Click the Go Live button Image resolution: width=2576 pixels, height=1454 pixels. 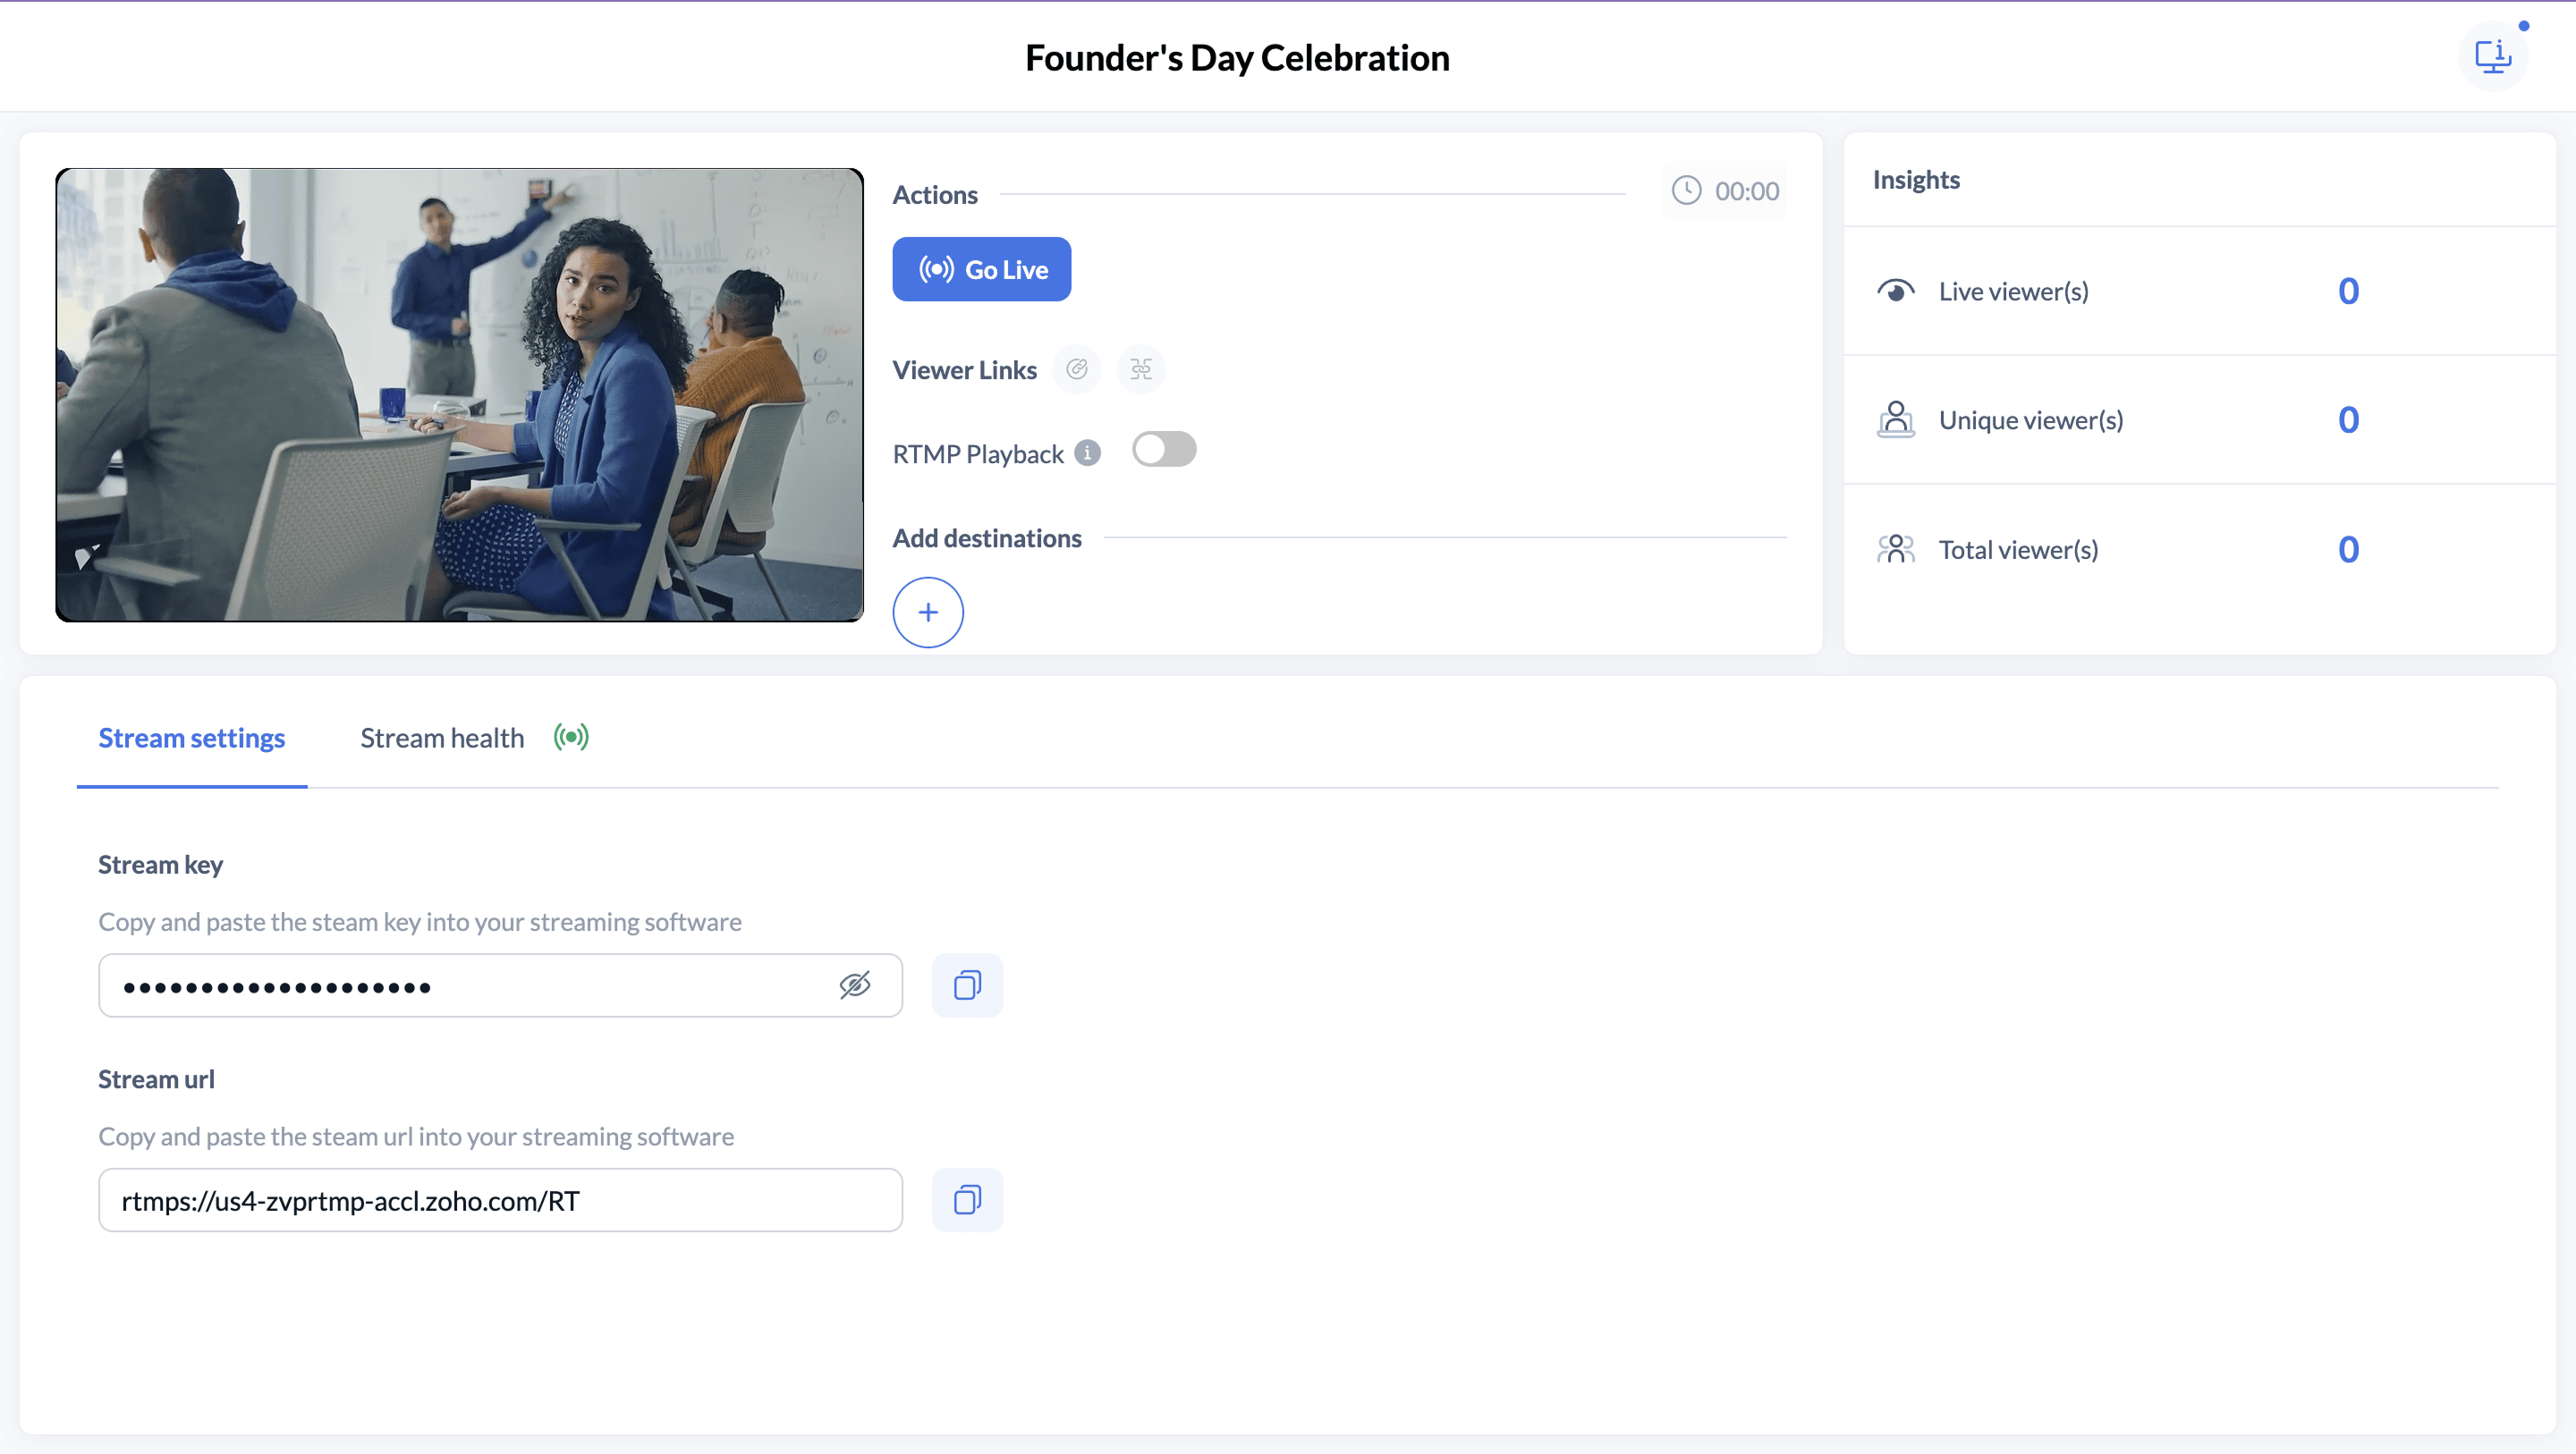(x=981, y=269)
